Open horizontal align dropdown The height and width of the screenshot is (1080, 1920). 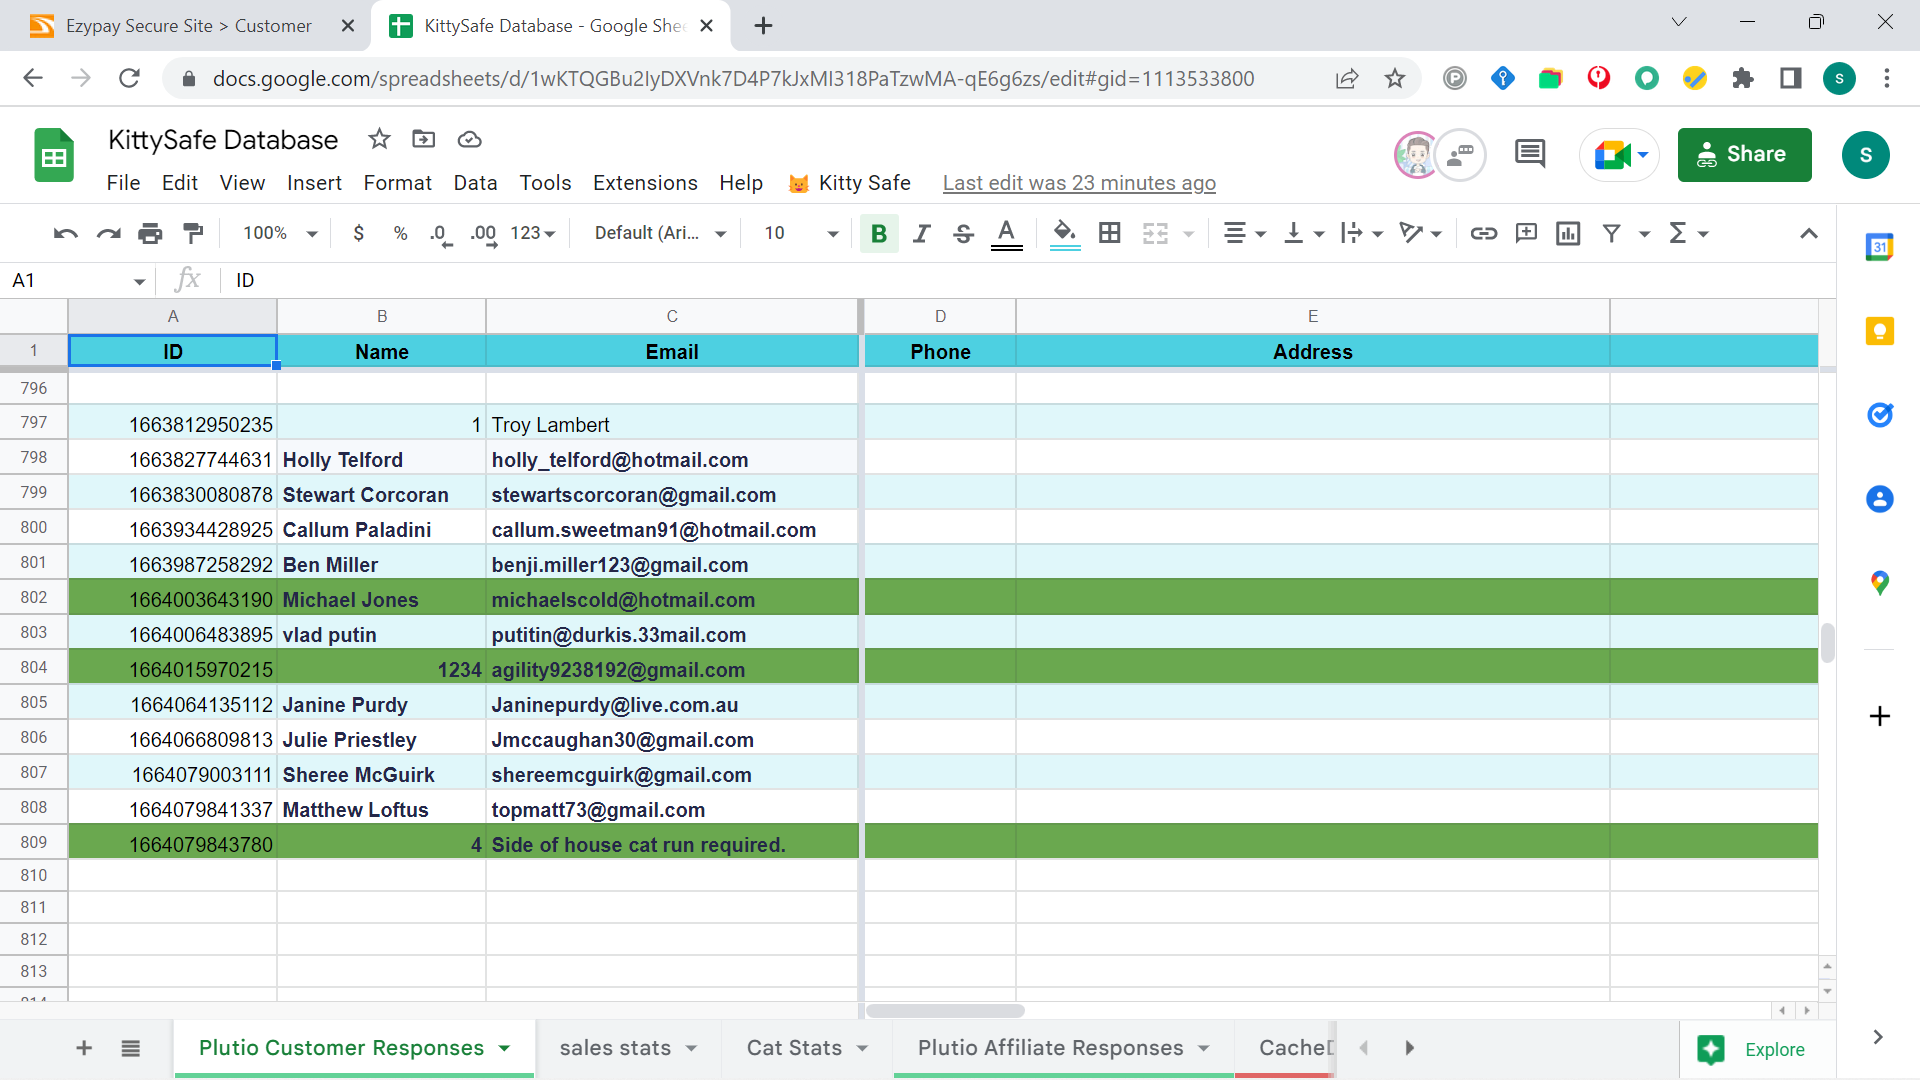tap(1245, 233)
